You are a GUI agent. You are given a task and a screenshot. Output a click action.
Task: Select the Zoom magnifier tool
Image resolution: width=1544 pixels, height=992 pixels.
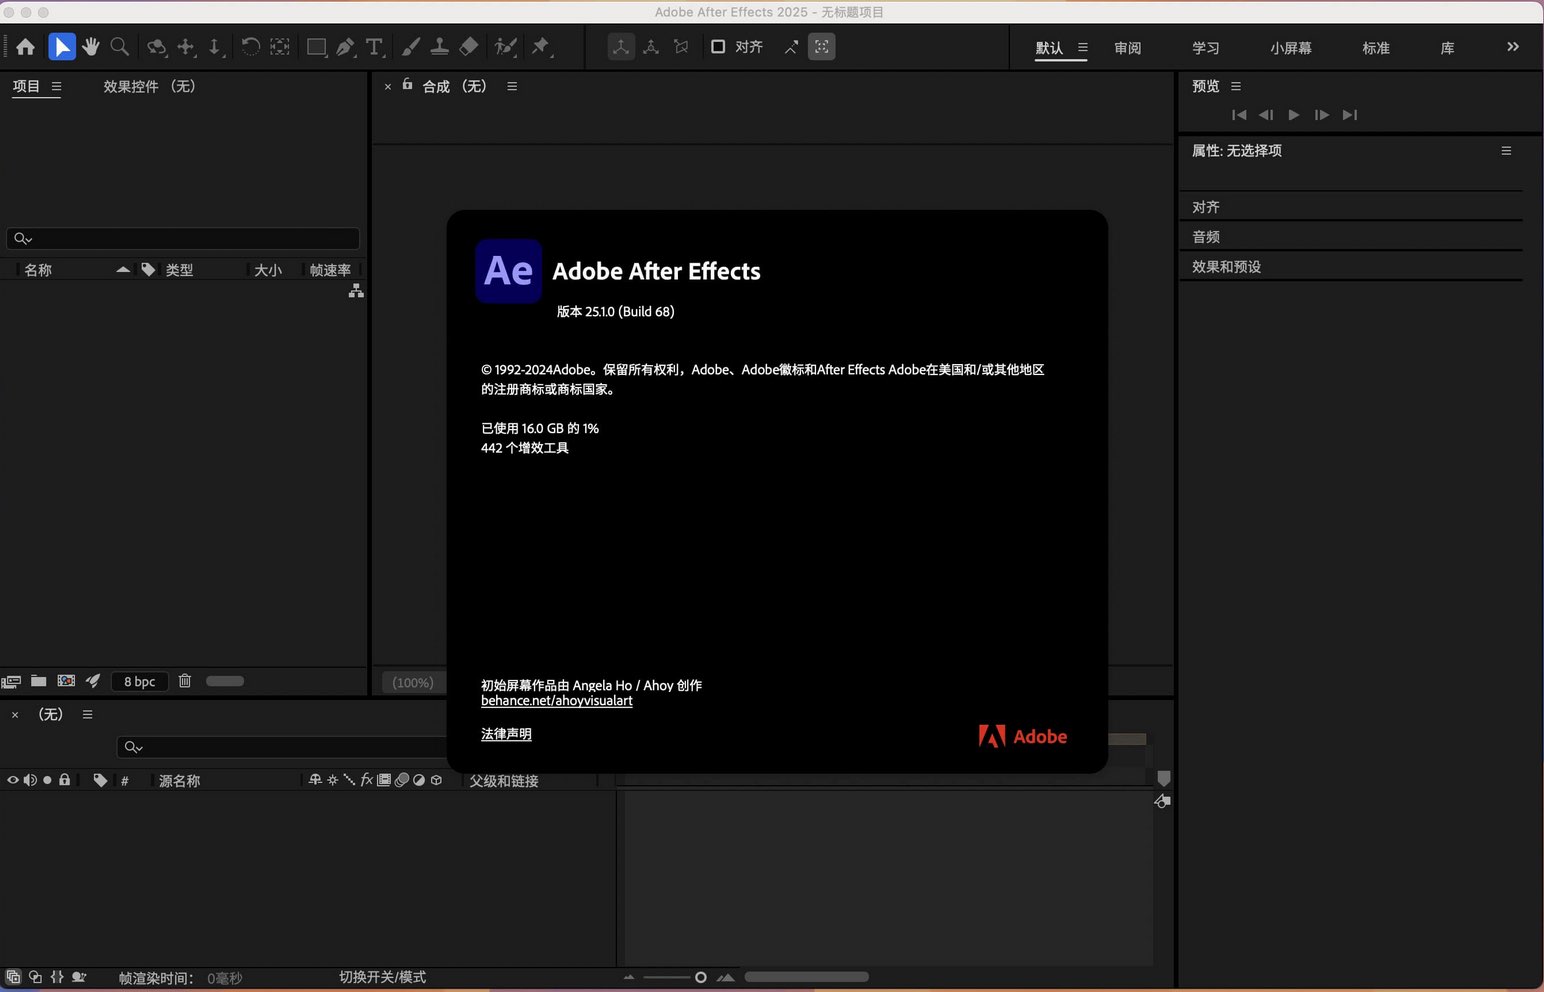120,47
